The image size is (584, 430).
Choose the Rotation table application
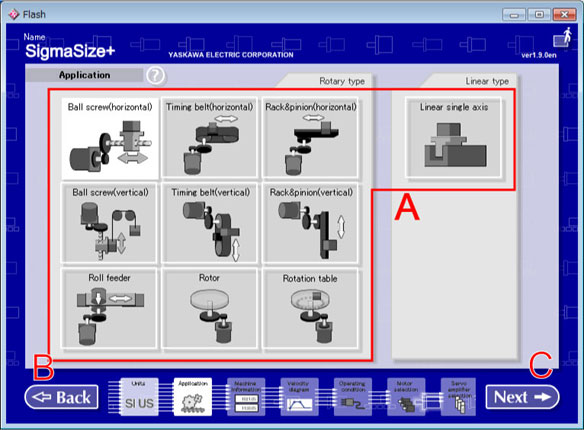coord(310,309)
